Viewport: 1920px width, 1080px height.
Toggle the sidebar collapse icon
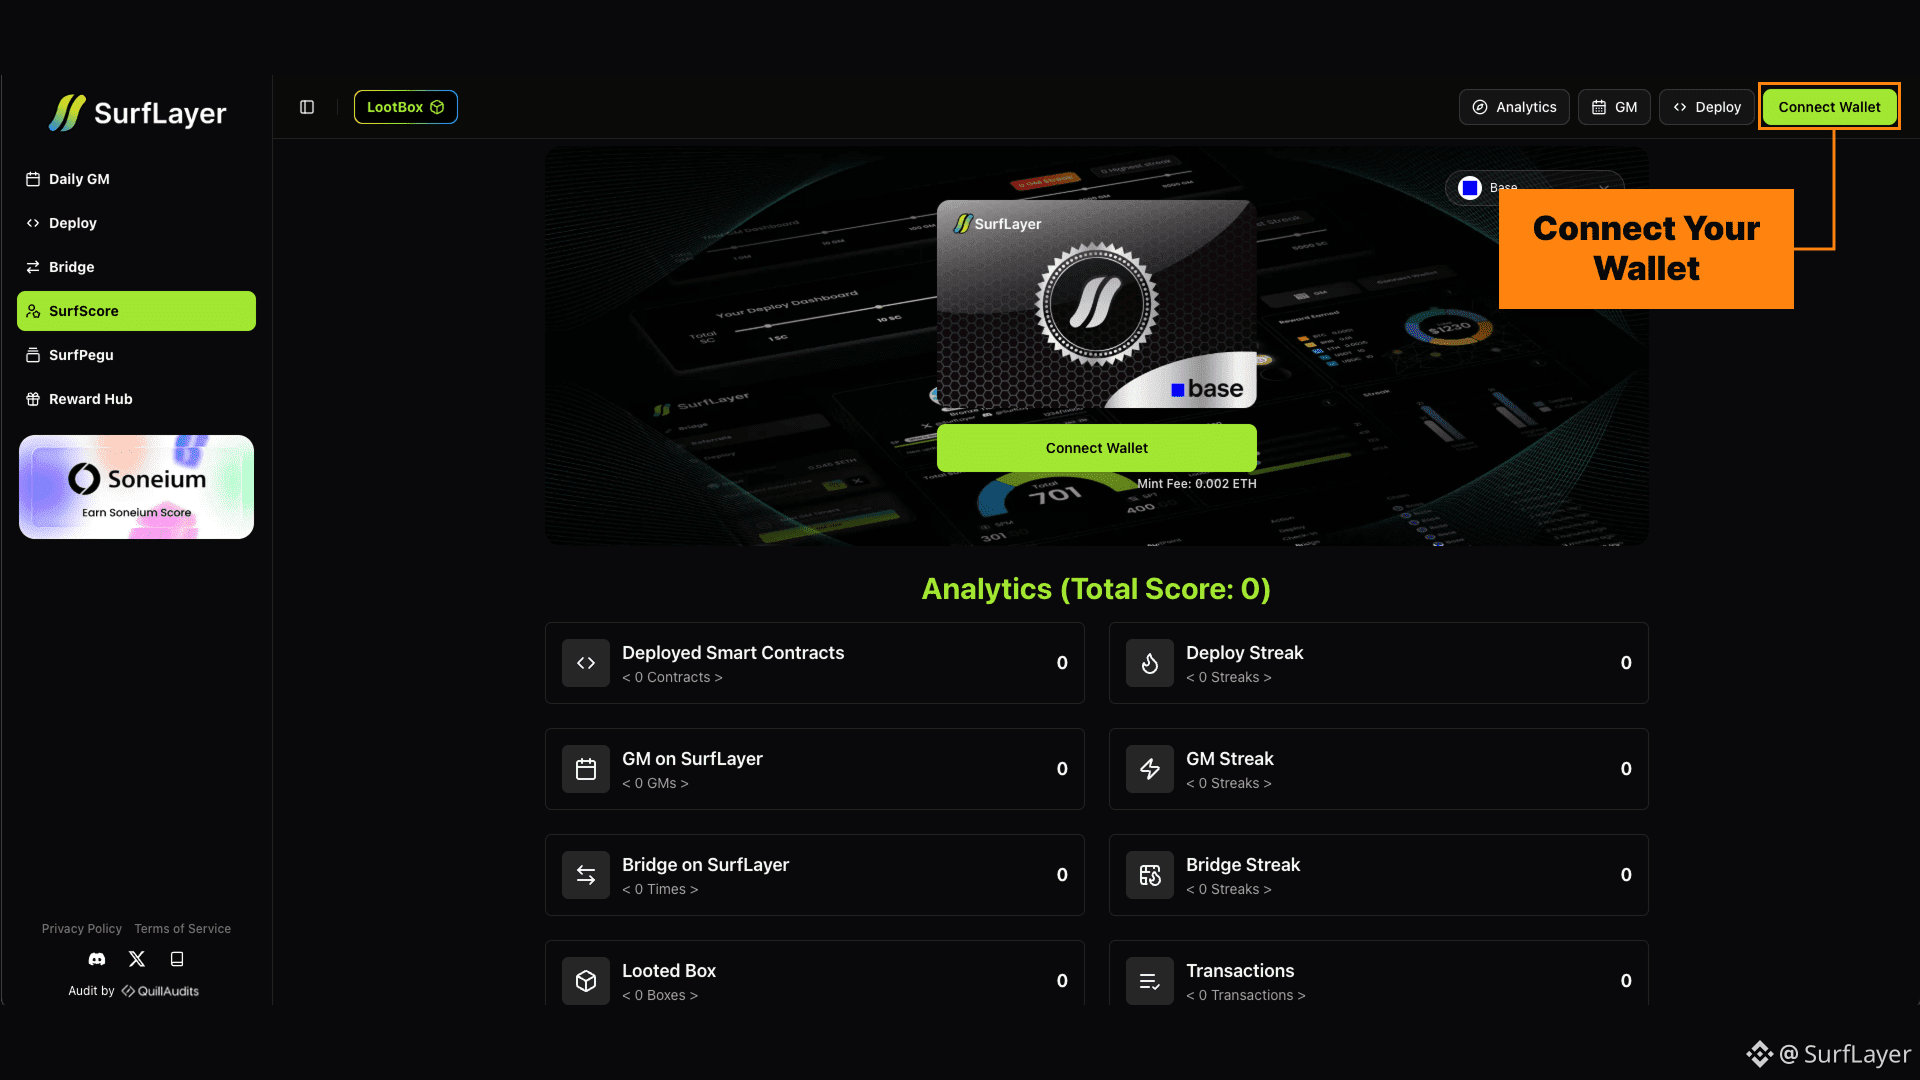pos(307,107)
